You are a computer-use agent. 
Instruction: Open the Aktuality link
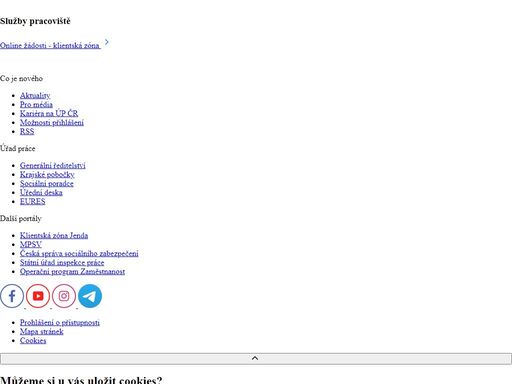point(35,96)
